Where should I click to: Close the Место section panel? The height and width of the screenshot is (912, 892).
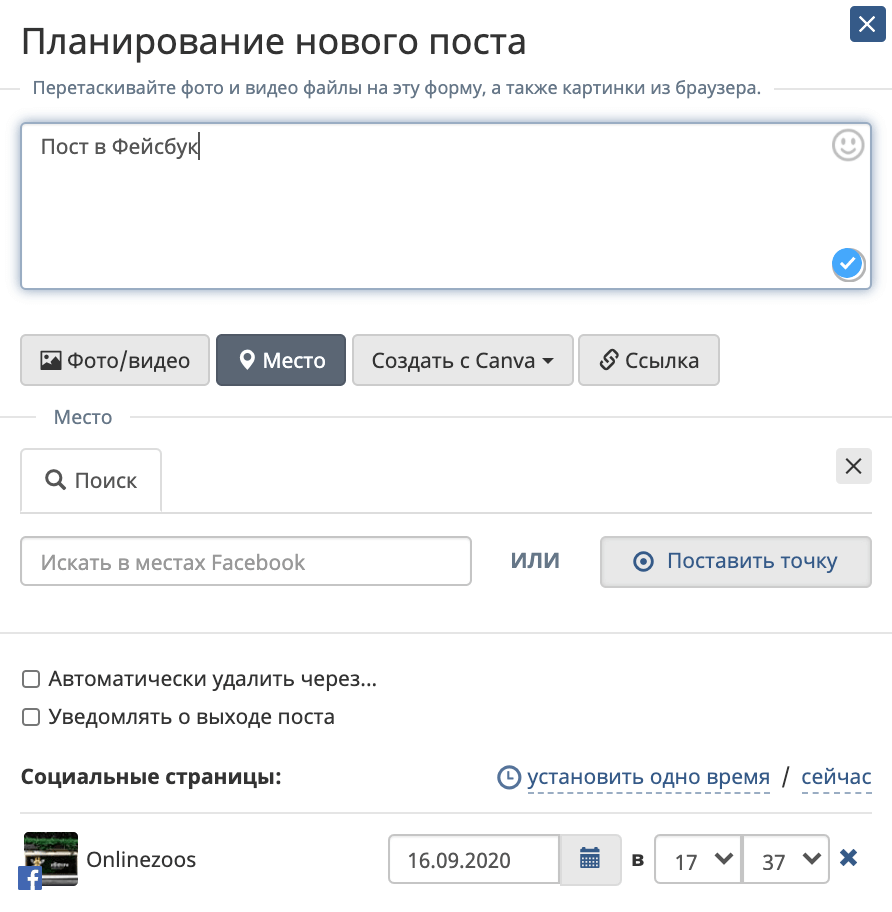tap(853, 466)
